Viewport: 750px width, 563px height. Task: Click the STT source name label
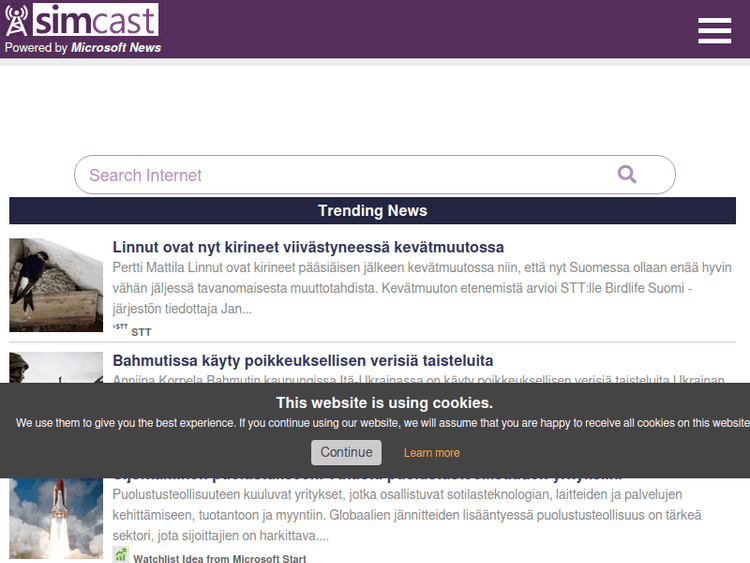[x=141, y=332]
